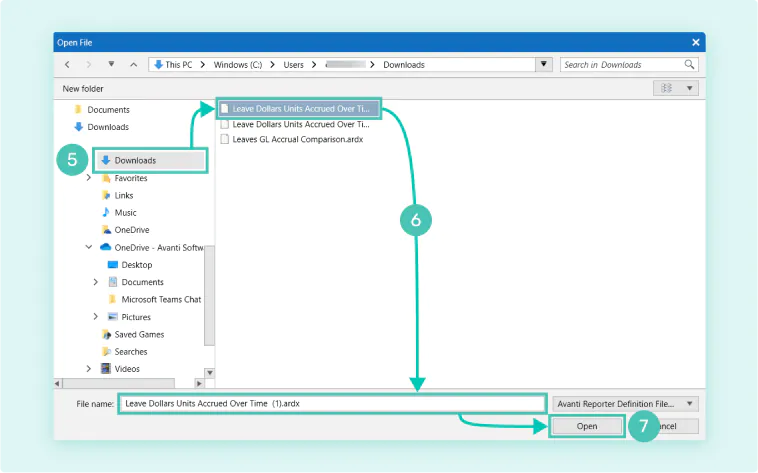The image size is (758, 473).
Task: Click icon of Leaves GL Accrual Comparison.ardx
Action: pos(224,139)
